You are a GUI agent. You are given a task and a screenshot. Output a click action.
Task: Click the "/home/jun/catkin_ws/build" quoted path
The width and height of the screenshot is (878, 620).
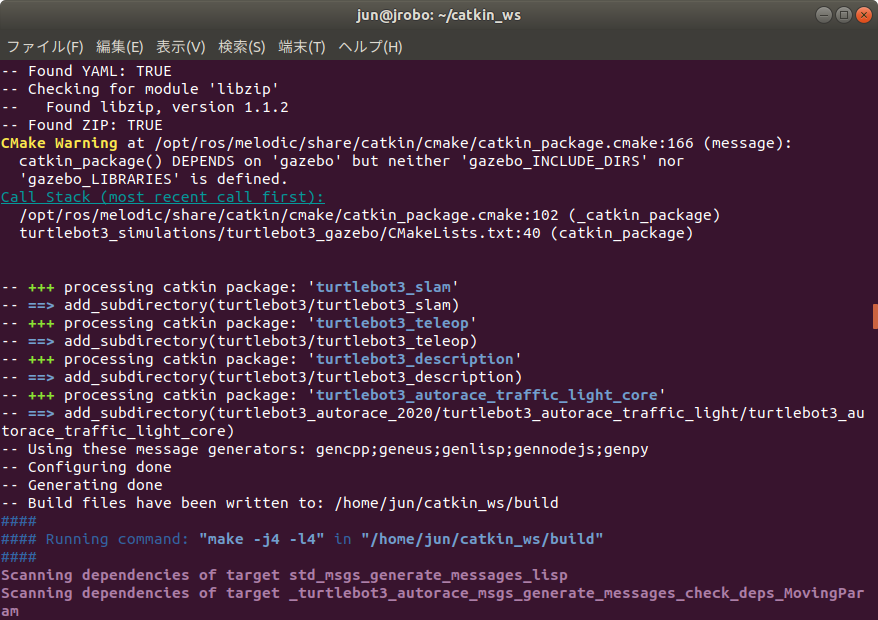pos(482,539)
